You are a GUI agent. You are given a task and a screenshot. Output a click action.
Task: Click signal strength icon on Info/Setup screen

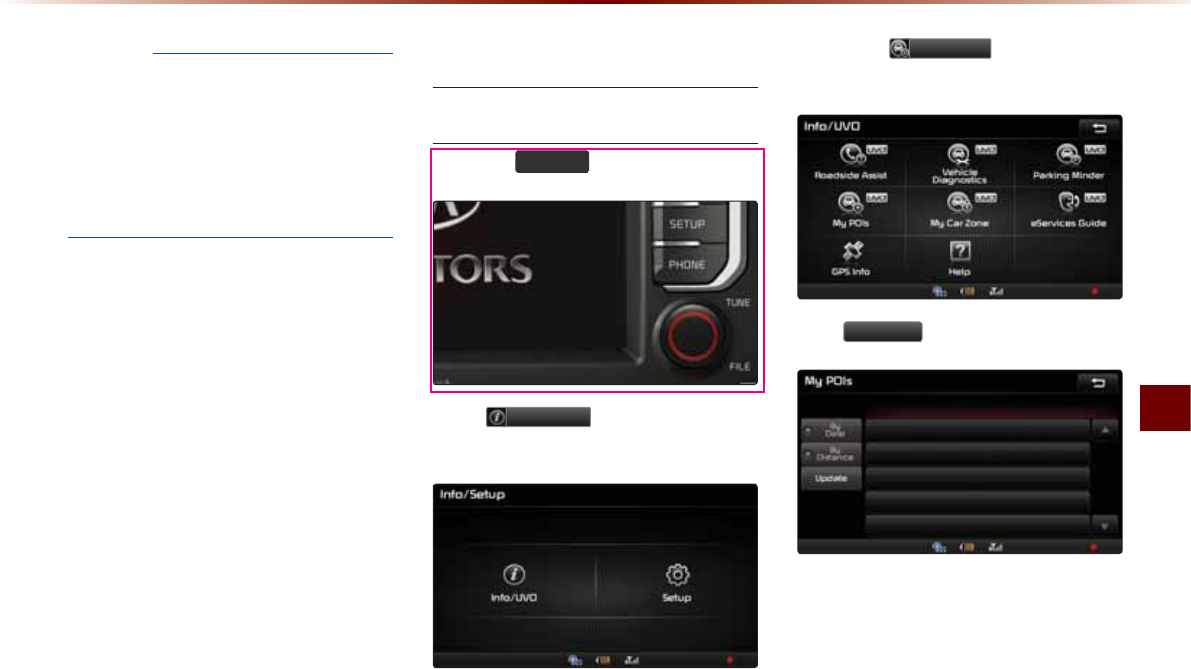click(x=631, y=661)
